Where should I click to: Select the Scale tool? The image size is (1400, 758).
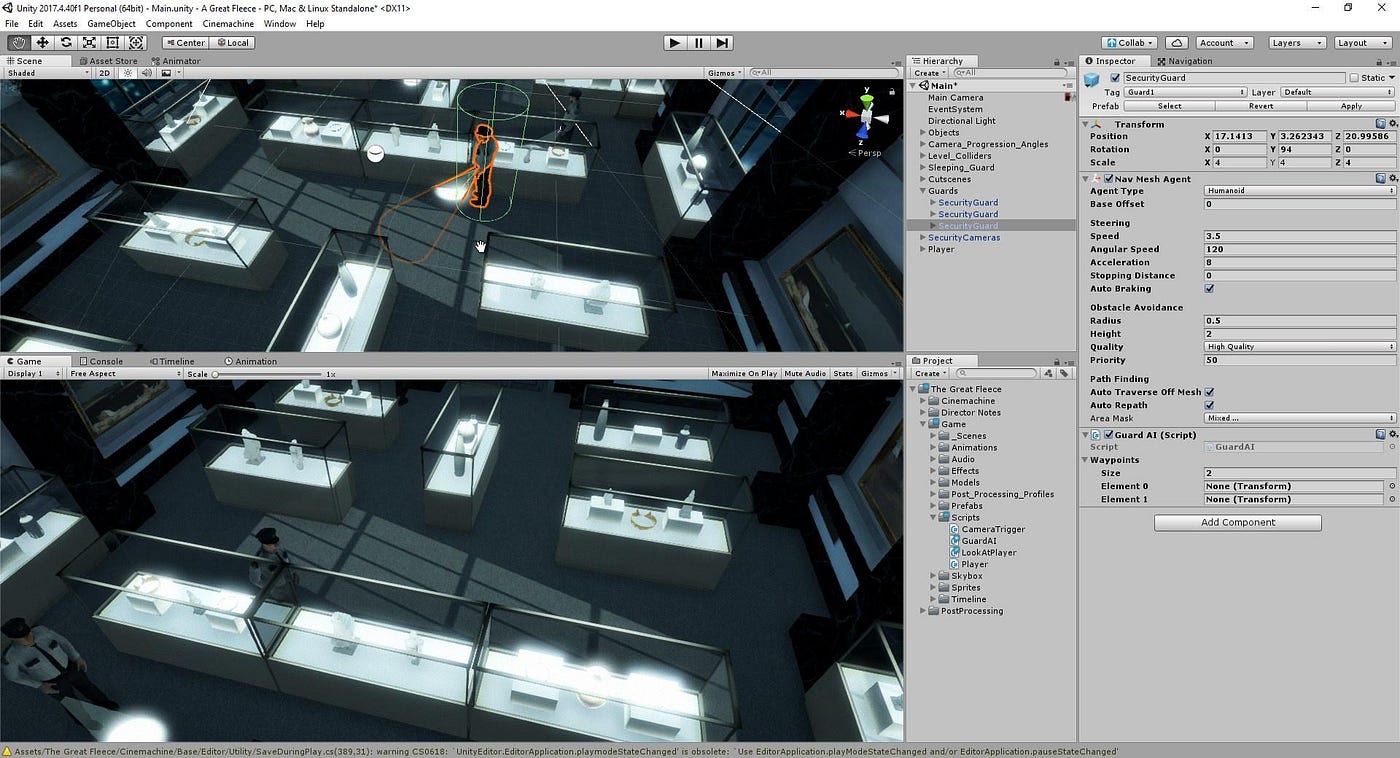point(89,42)
